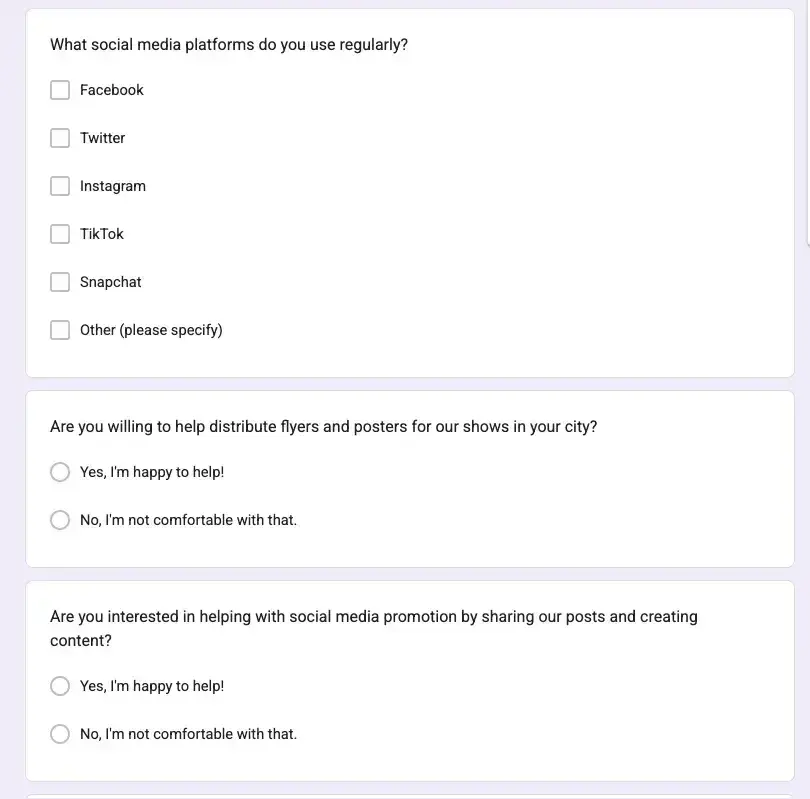Click the social media platforms question title
The width and height of the screenshot is (810, 799).
[x=228, y=44]
